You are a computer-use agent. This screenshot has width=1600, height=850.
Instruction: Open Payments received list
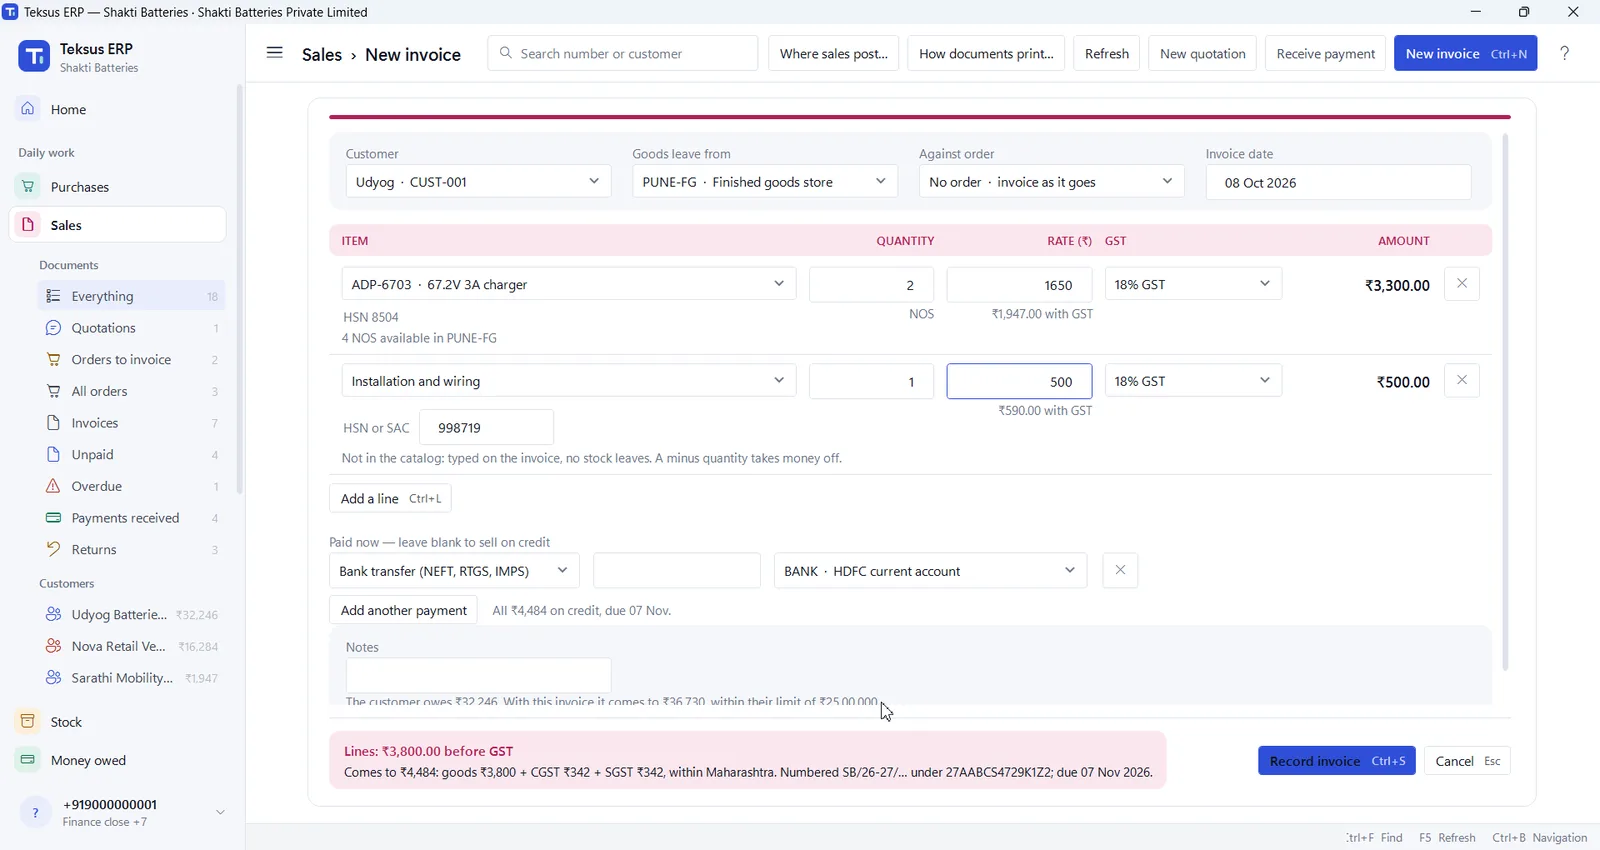click(132, 518)
